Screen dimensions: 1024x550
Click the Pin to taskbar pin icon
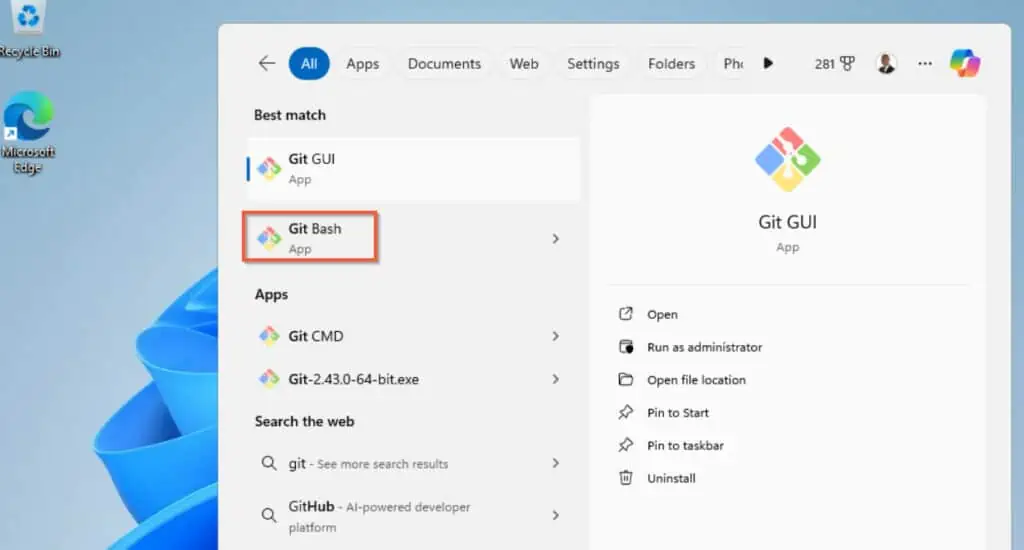click(x=626, y=445)
